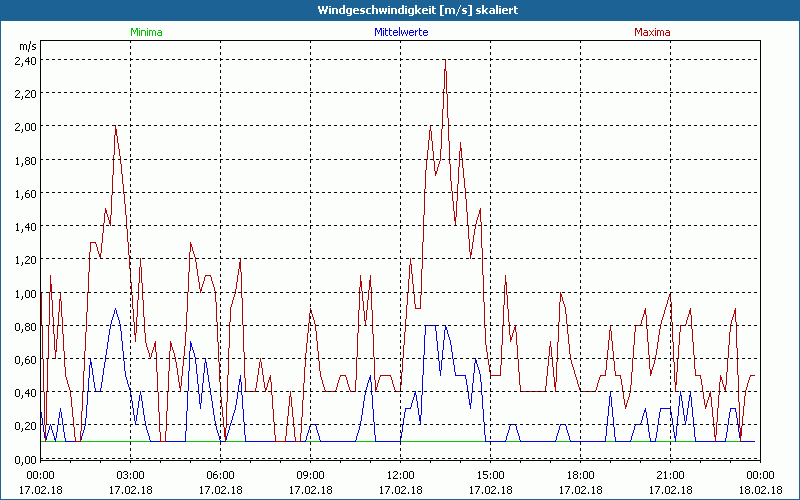Select the 1,00 y-axis tick label
This screenshot has height=500, width=800.
pos(25,293)
